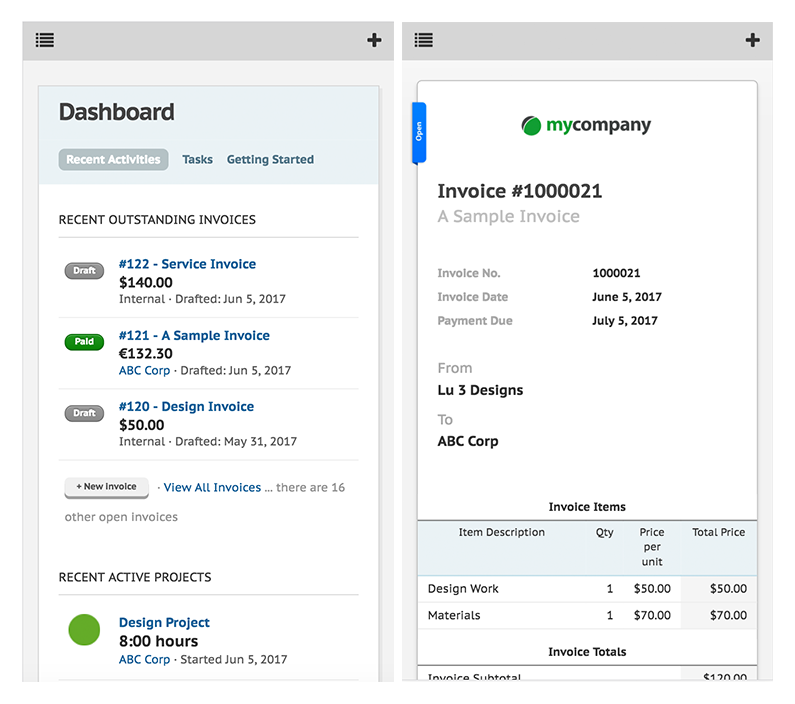Click the June 5, 2017 invoice date
Viewport: 795px width, 704px height.
(627, 297)
